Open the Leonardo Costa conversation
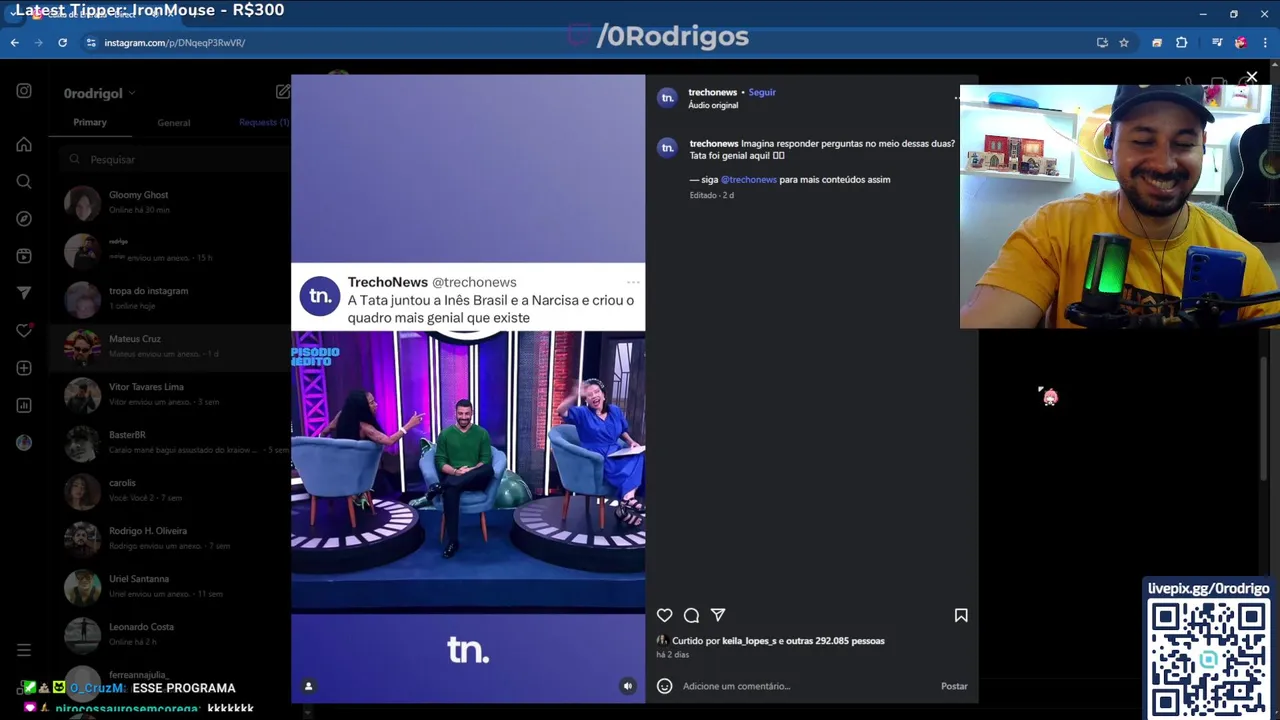Viewport: 1280px width, 720px height. coord(170,635)
